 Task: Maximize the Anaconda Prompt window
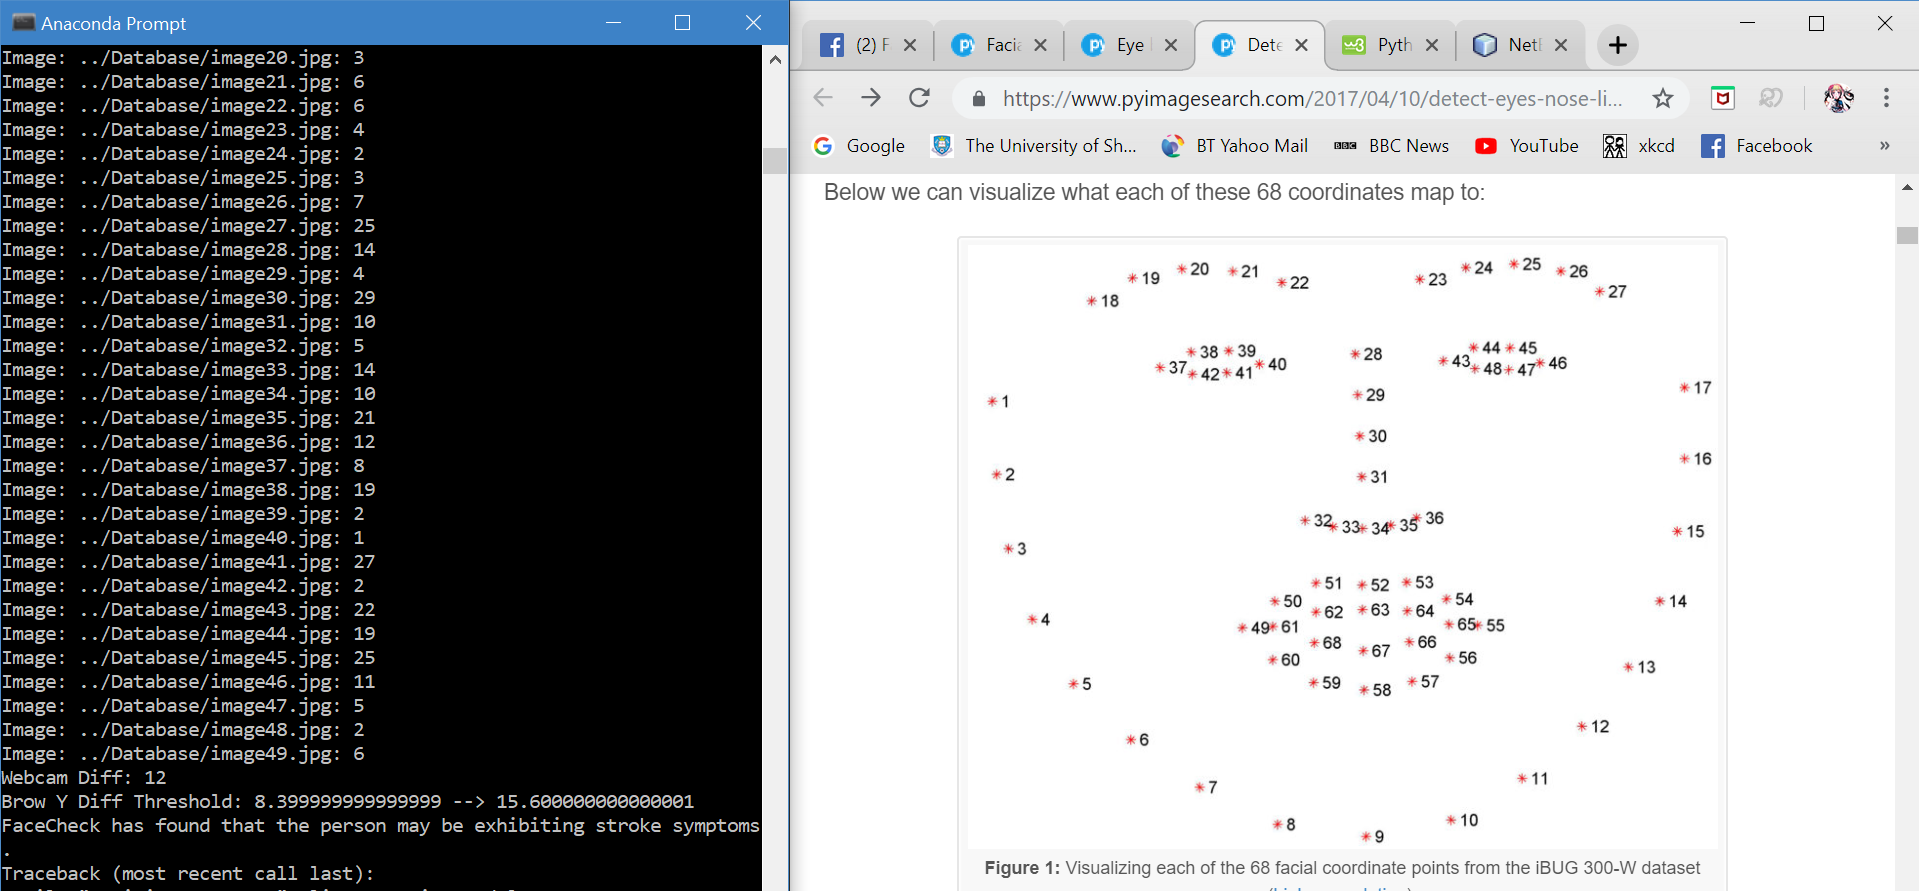coord(683,22)
